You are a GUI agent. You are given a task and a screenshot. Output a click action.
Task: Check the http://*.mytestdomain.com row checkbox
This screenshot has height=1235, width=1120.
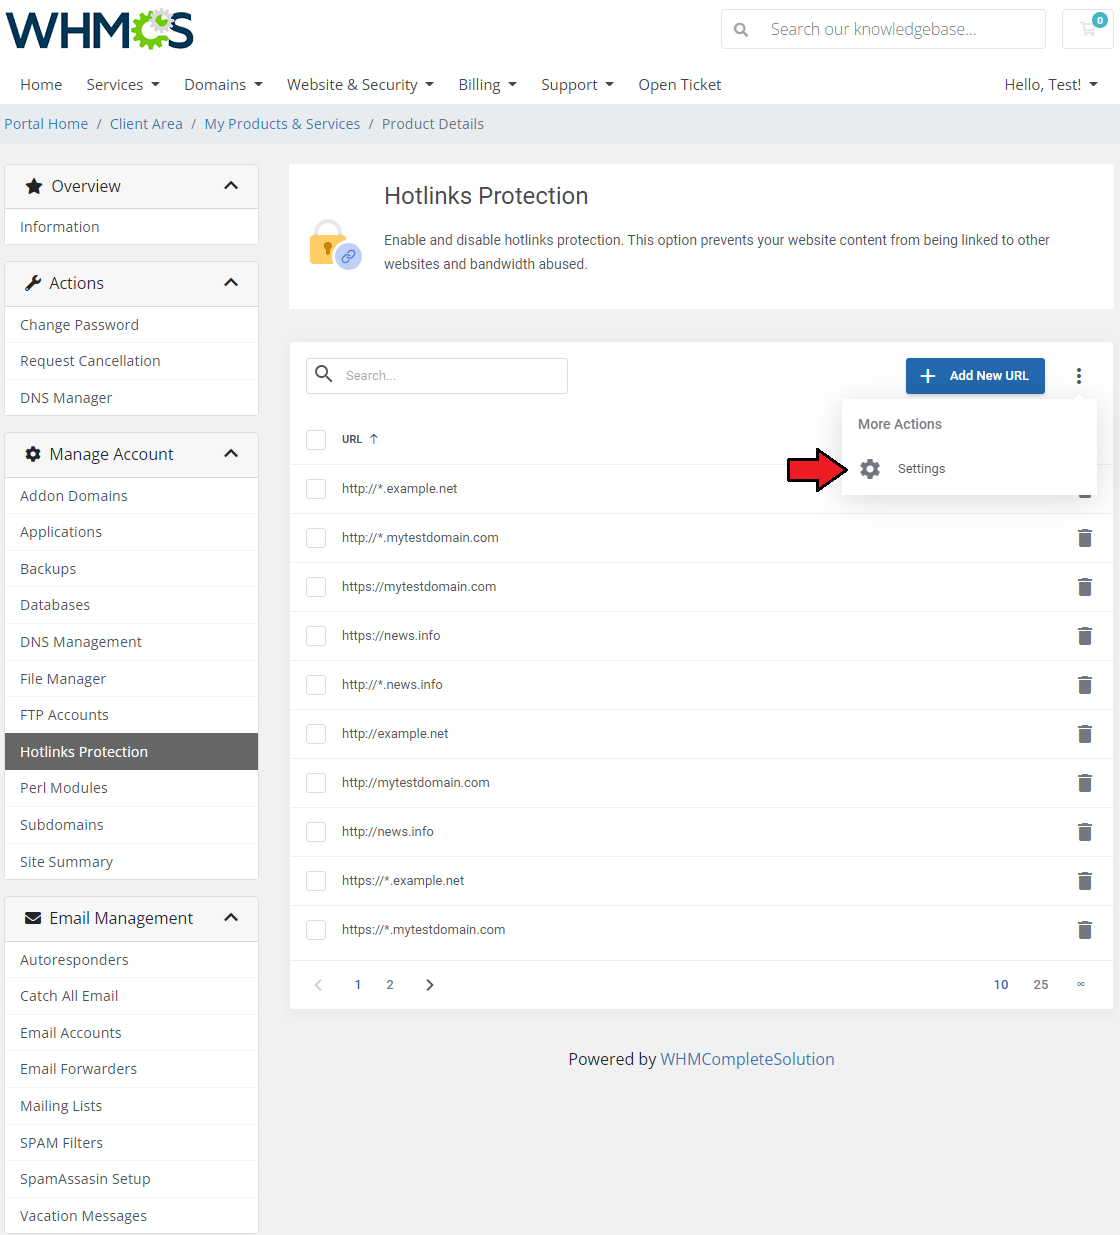click(316, 538)
